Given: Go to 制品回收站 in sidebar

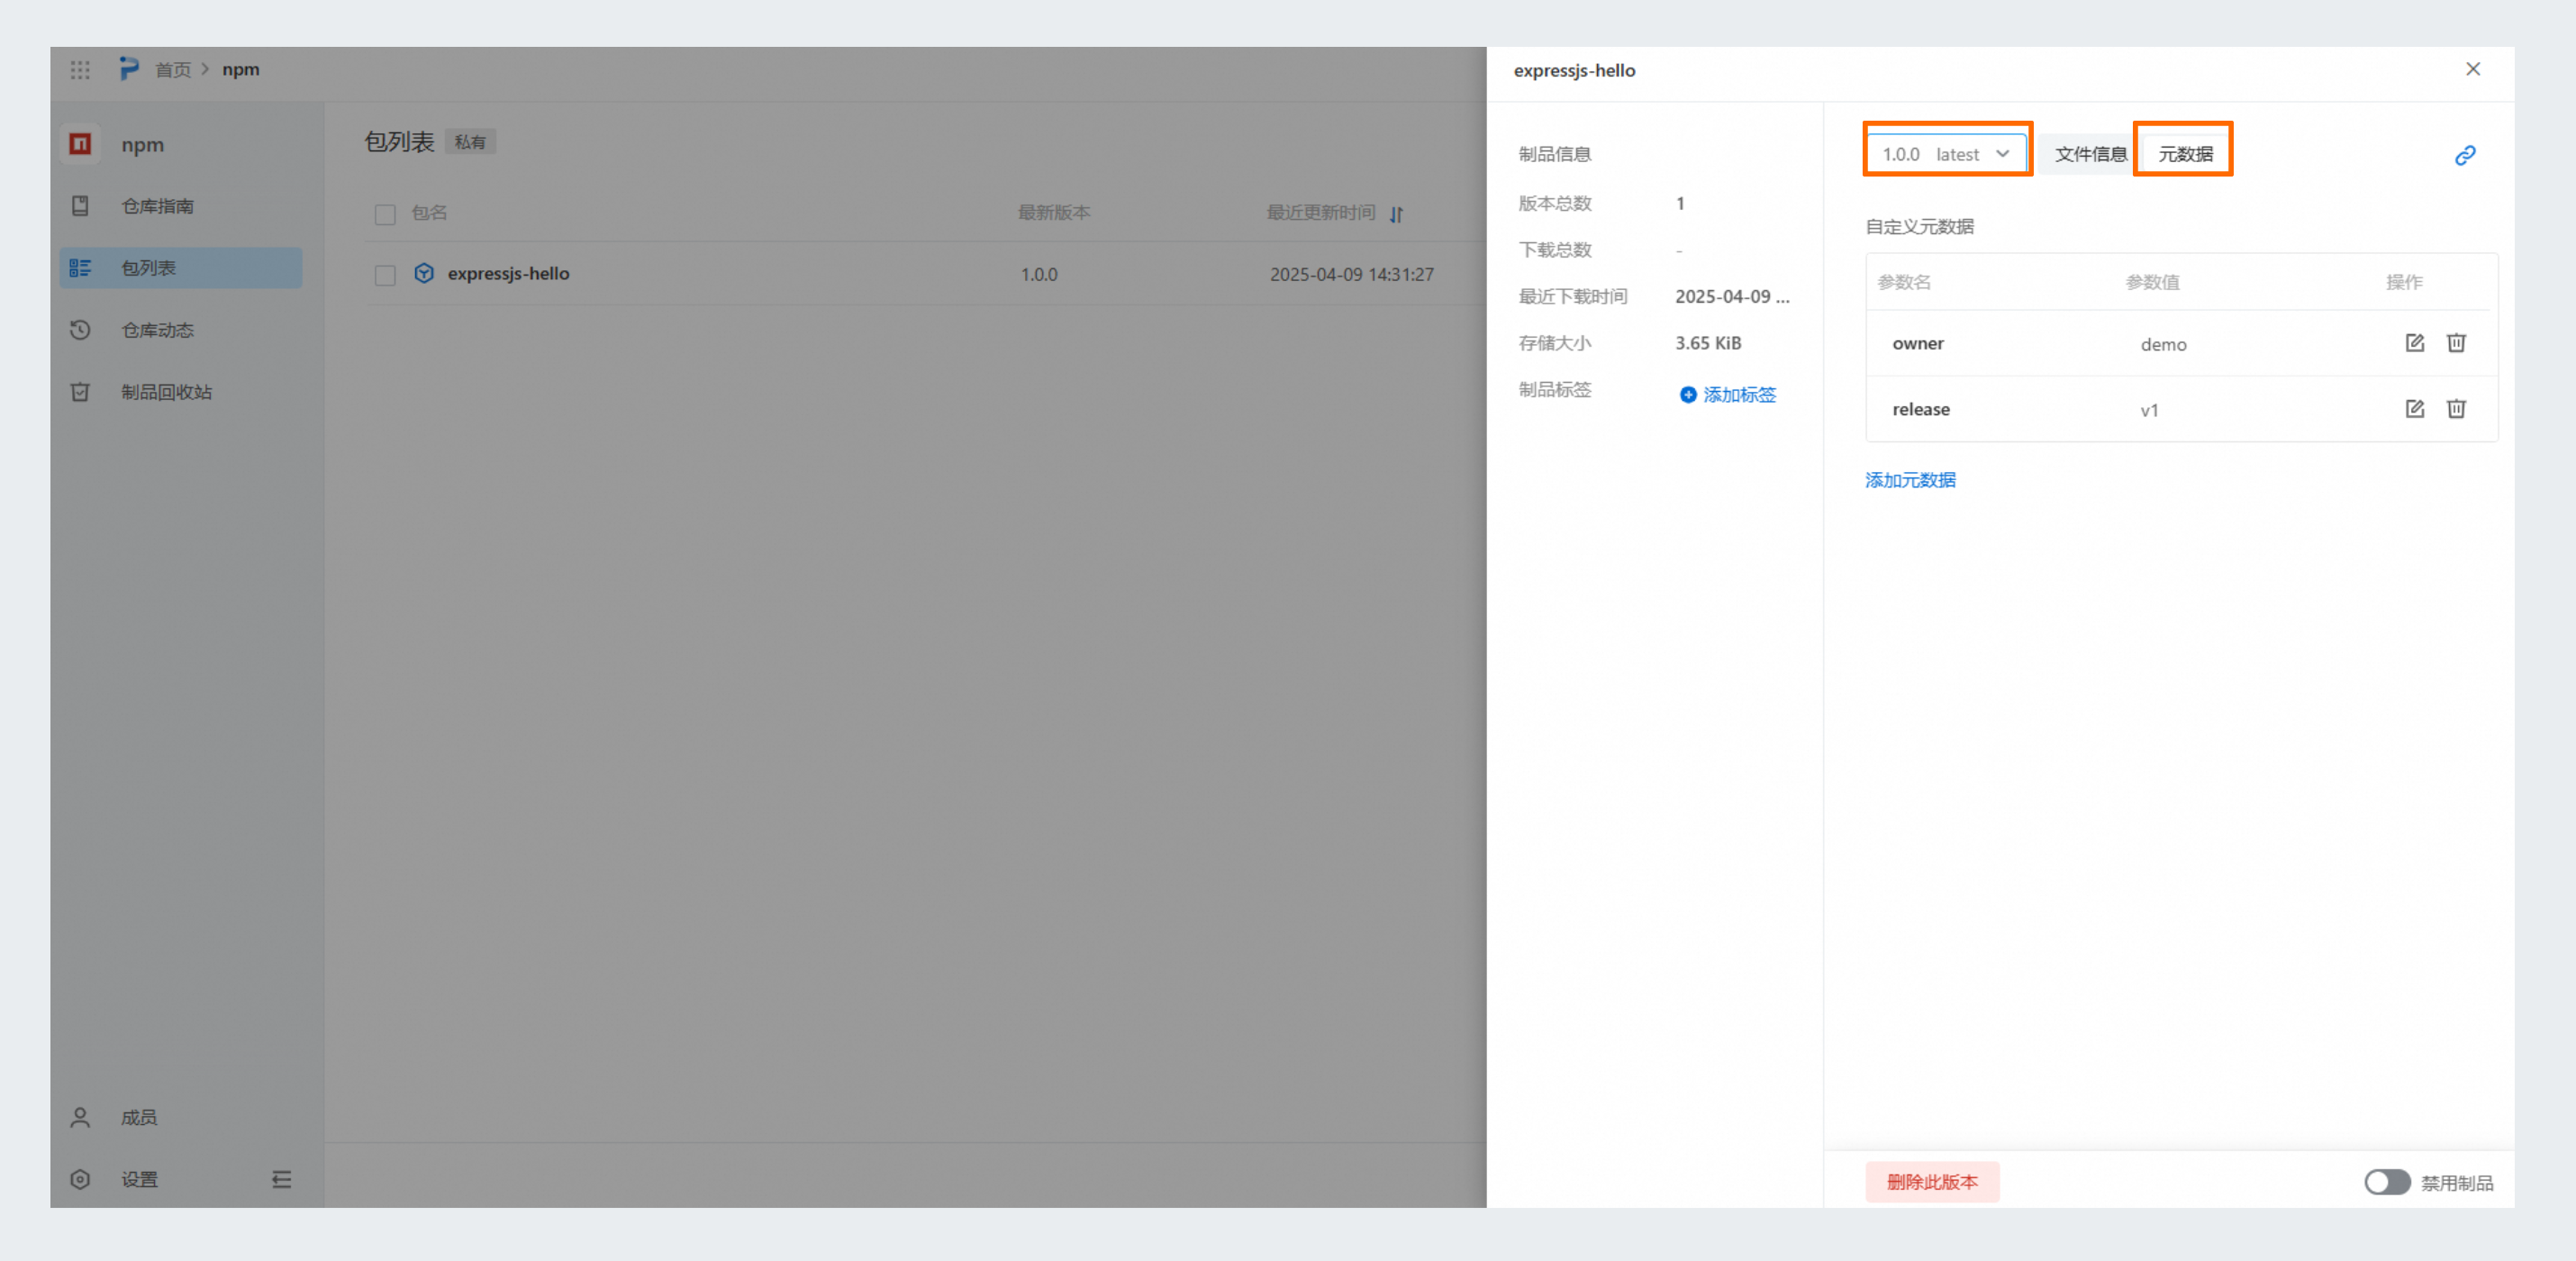Looking at the screenshot, I should (166, 392).
